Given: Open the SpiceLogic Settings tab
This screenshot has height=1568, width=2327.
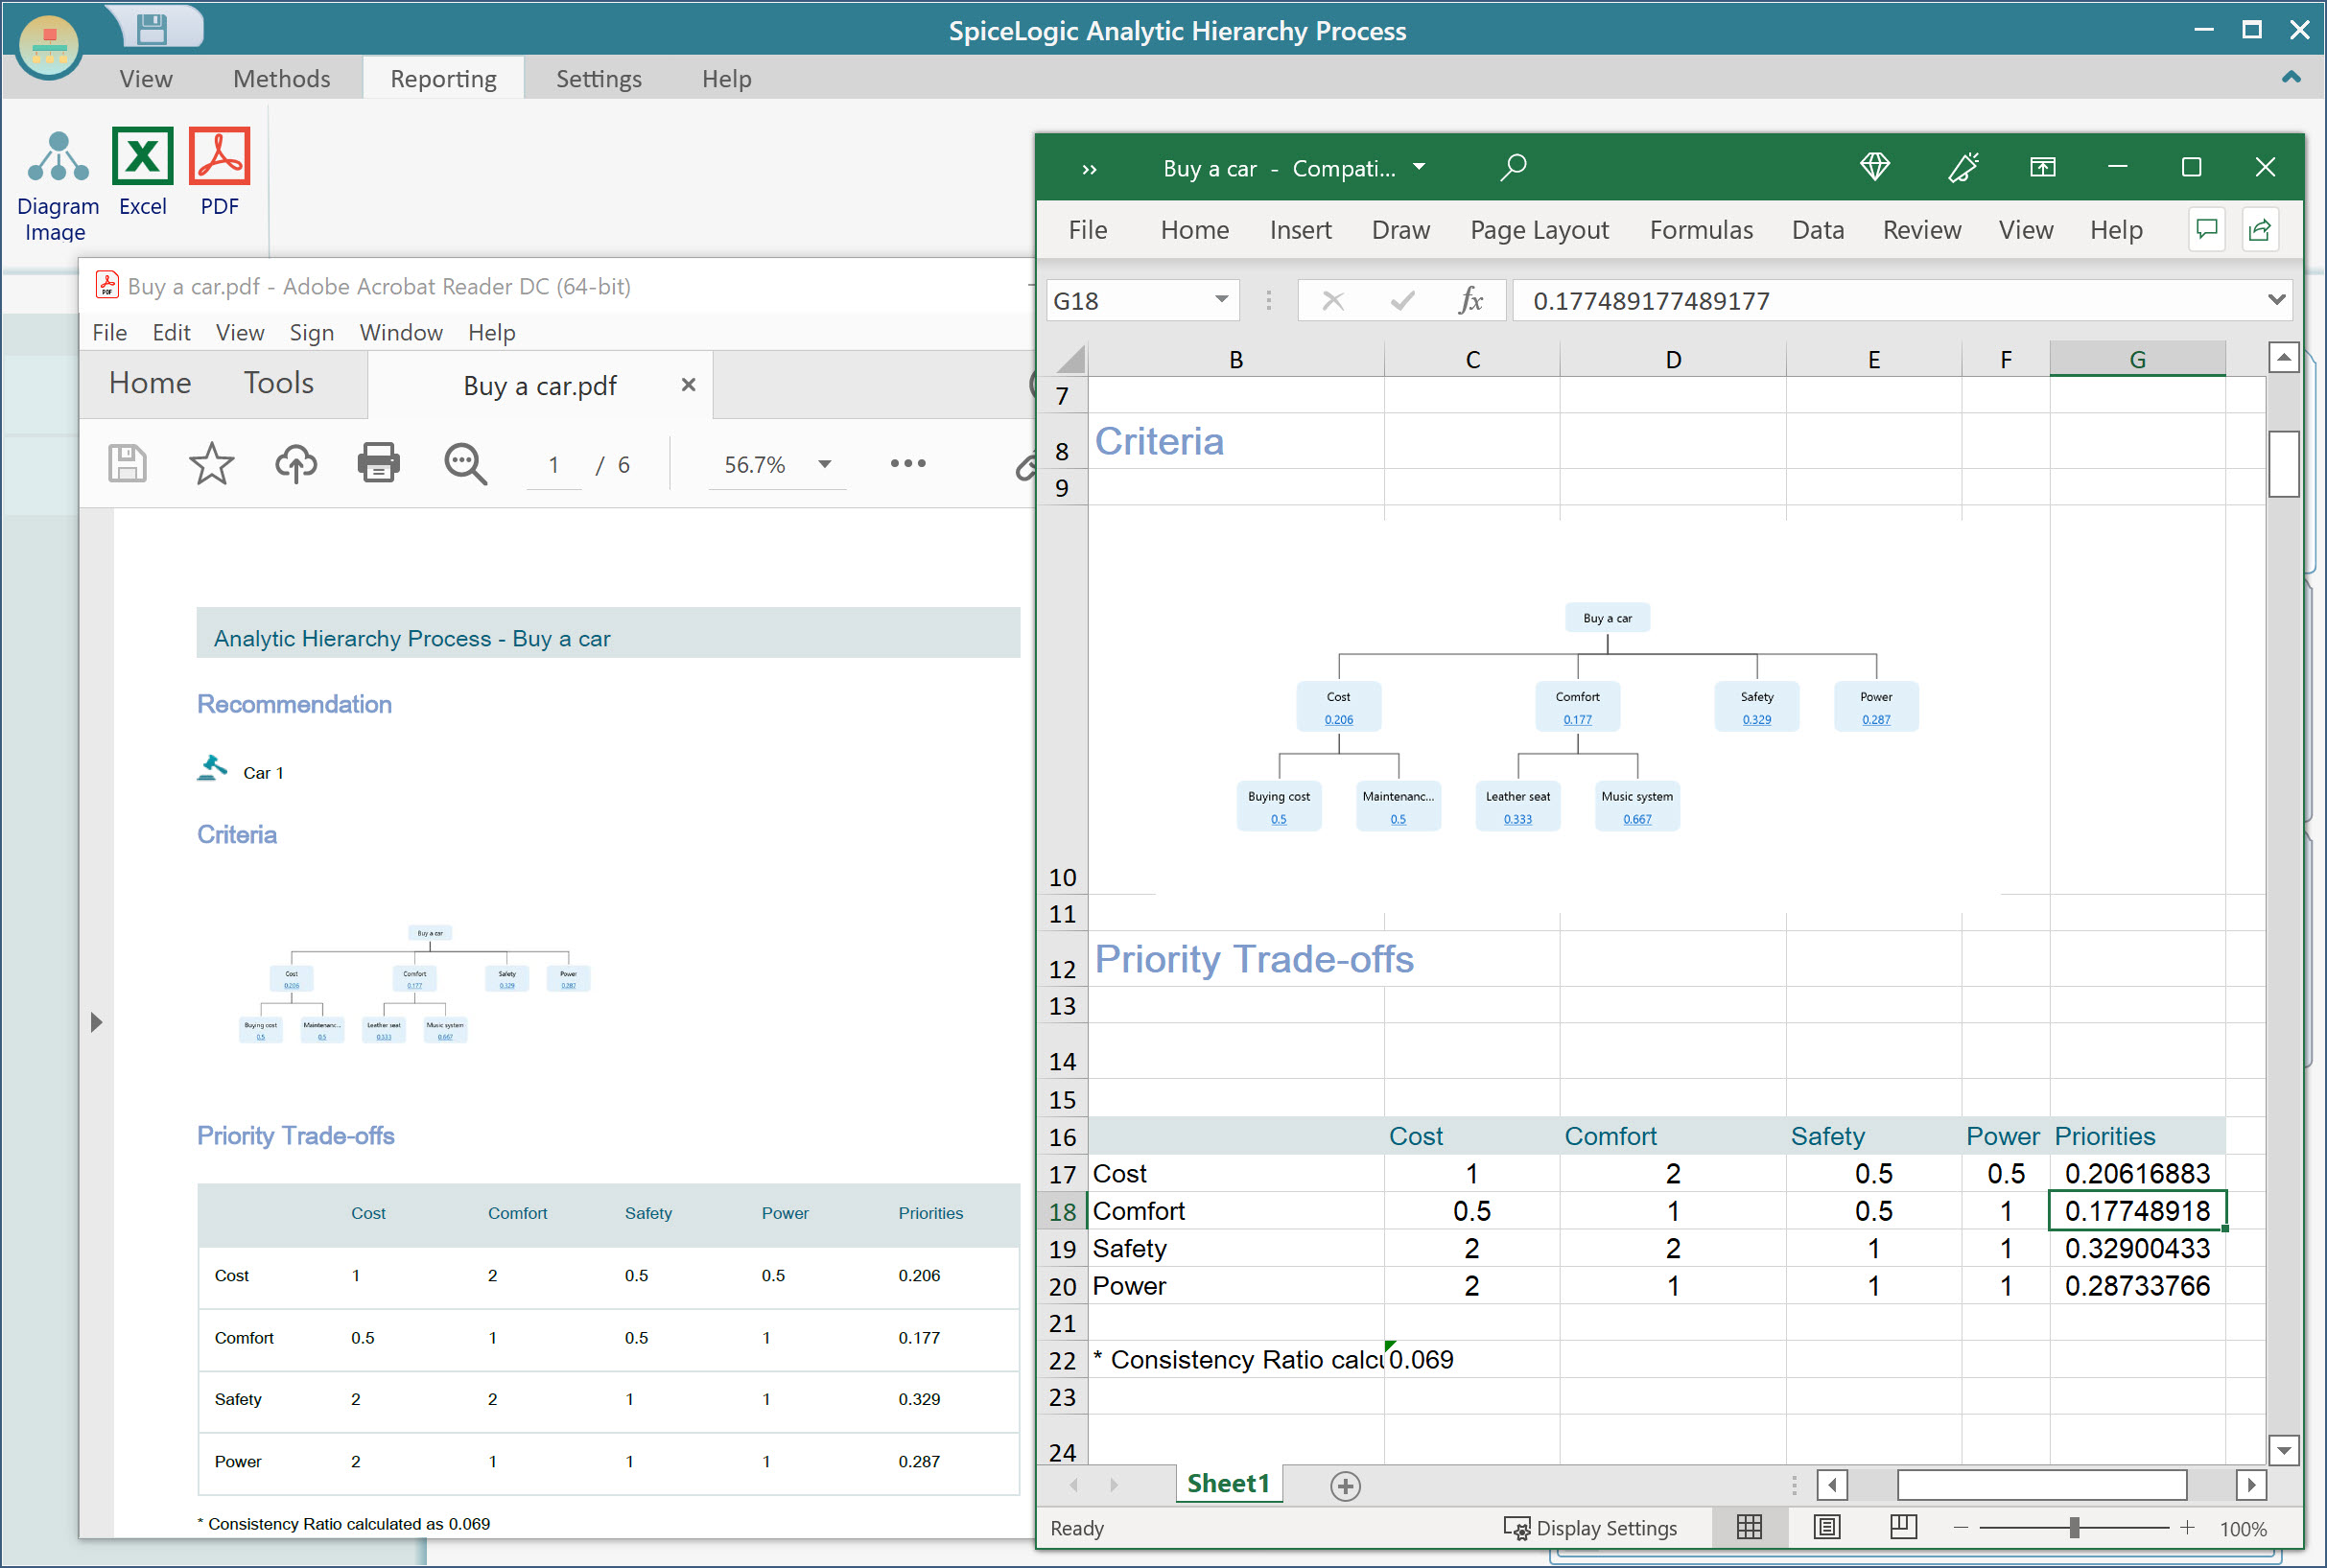Looking at the screenshot, I should [599, 79].
